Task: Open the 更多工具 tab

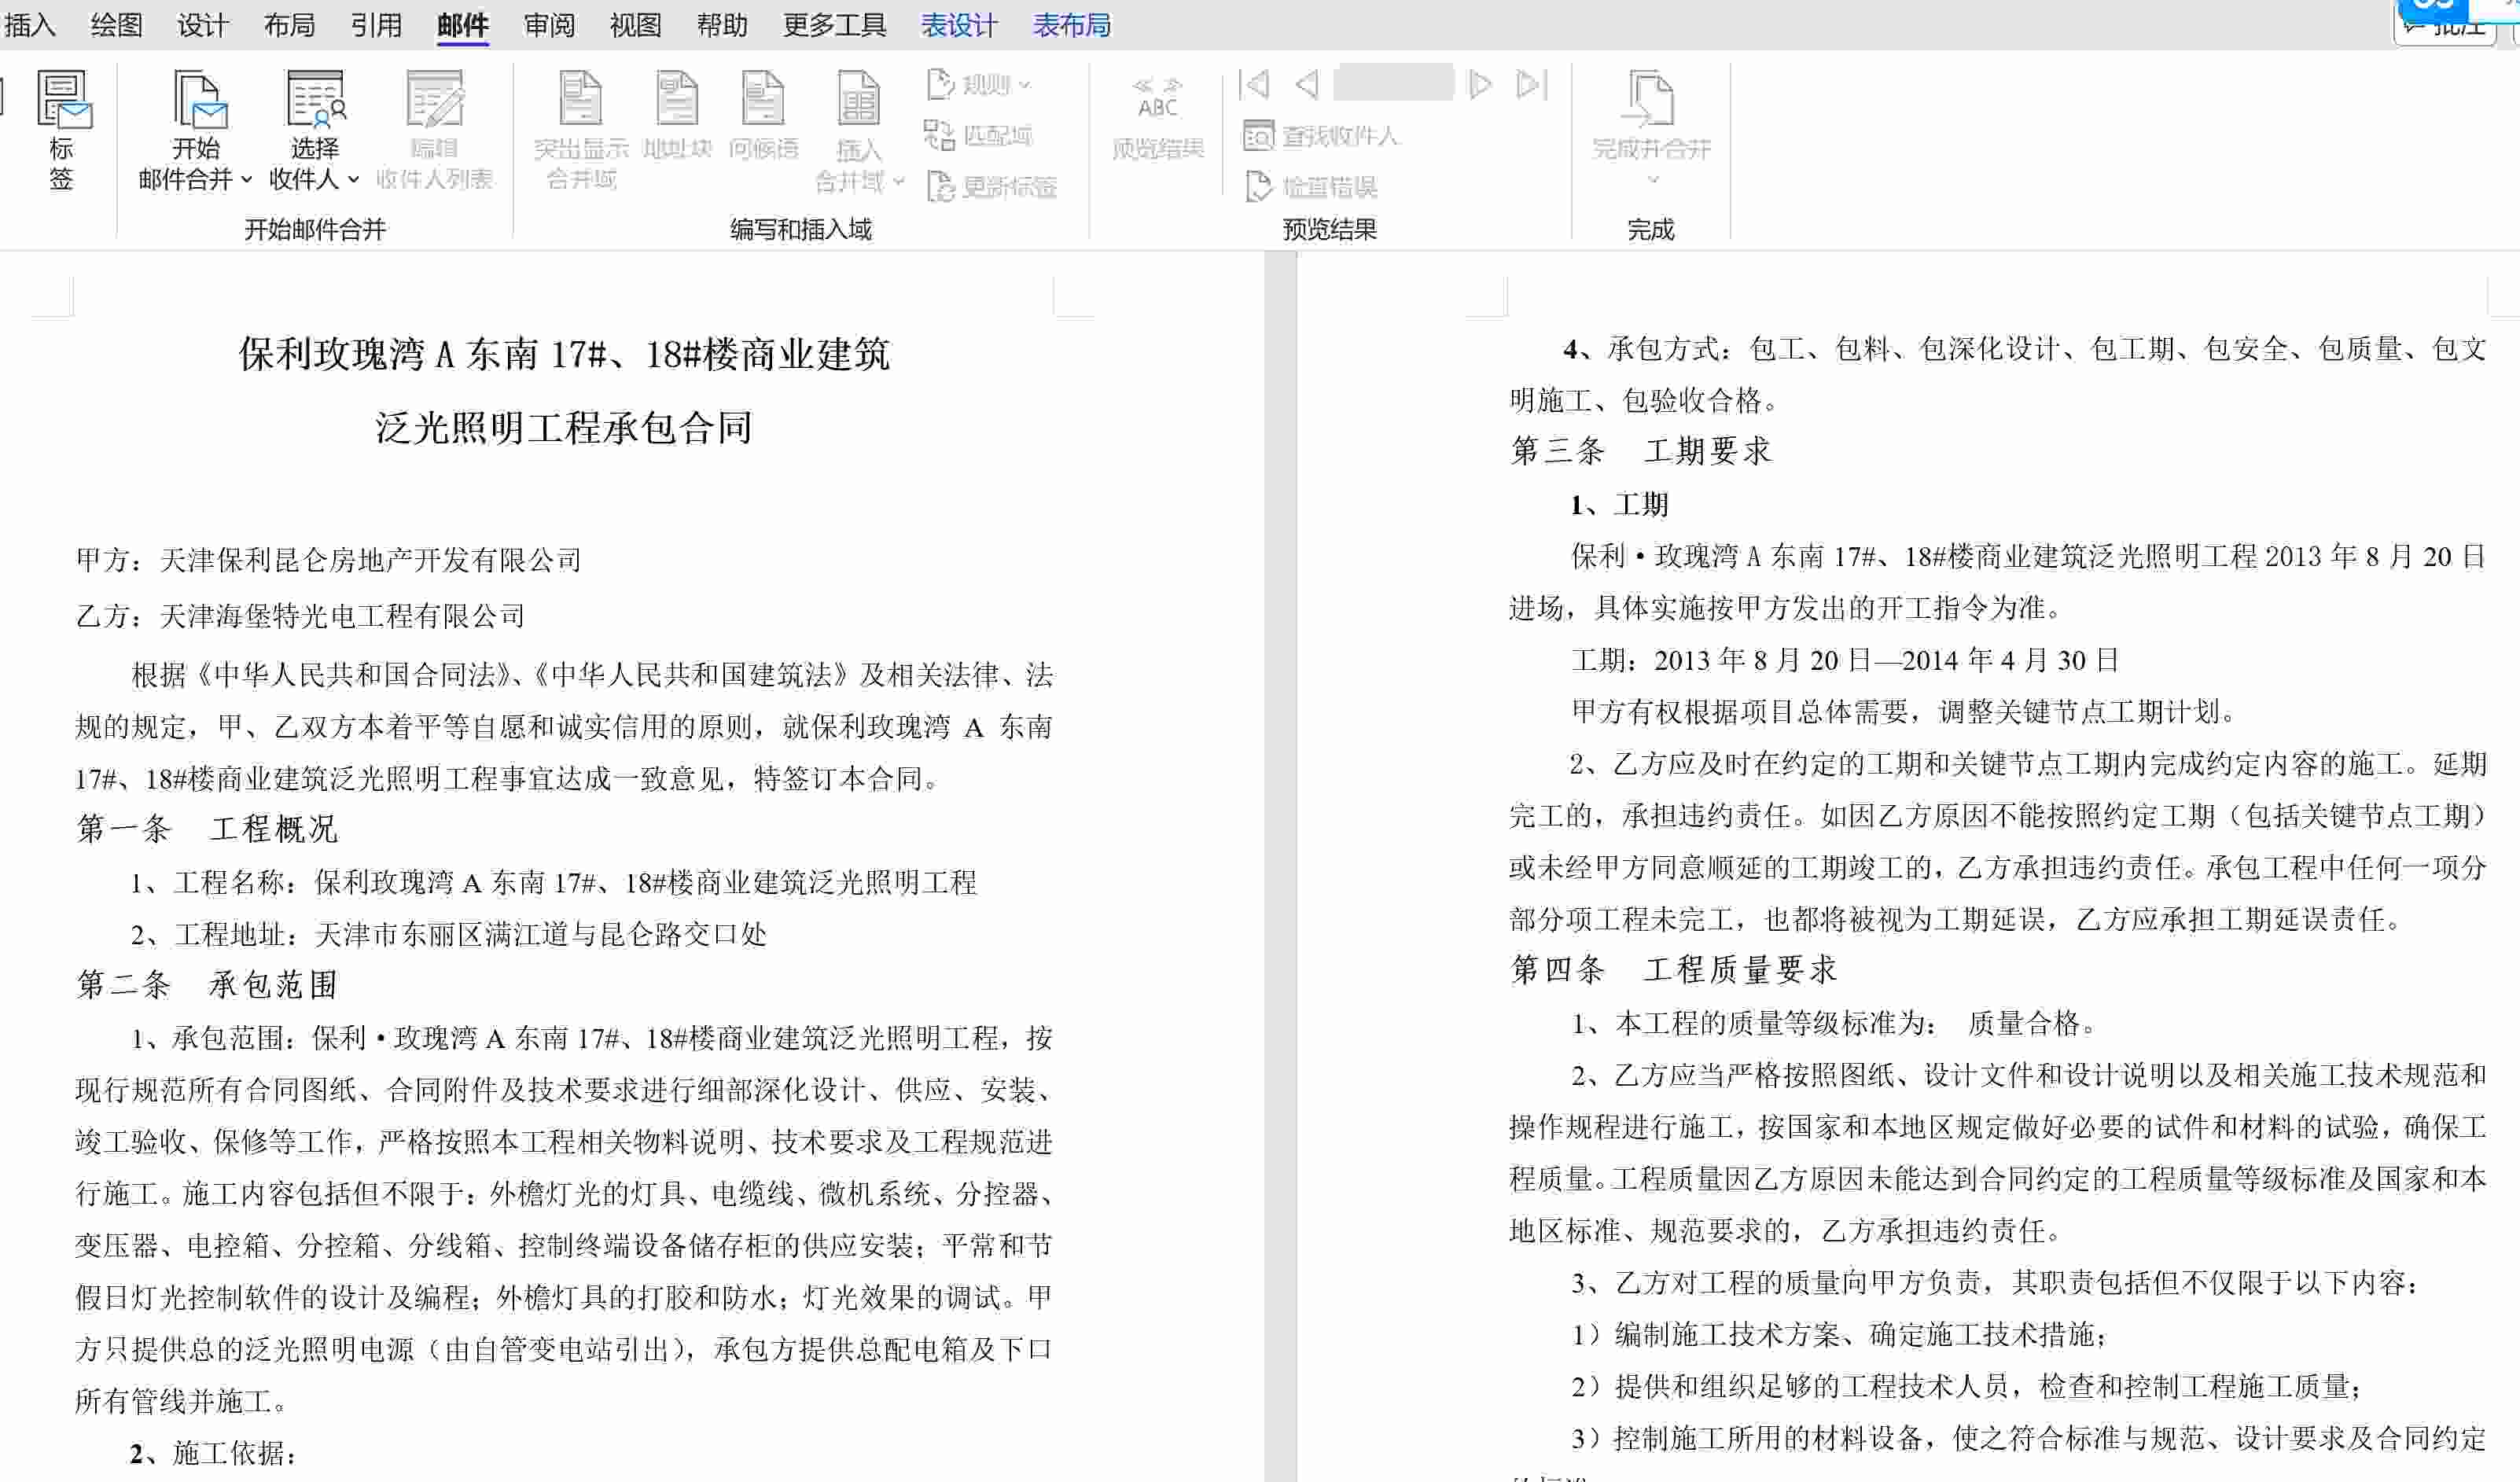Action: click(x=834, y=25)
